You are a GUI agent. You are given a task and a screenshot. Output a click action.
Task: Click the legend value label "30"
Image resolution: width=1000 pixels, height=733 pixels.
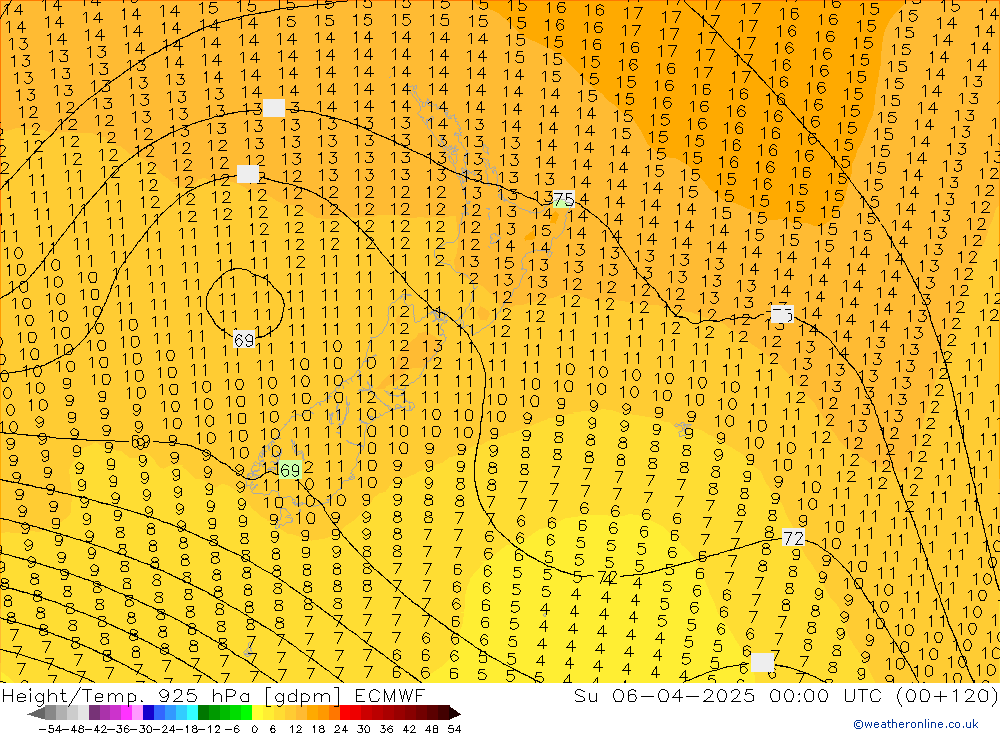pyautogui.click(x=364, y=729)
